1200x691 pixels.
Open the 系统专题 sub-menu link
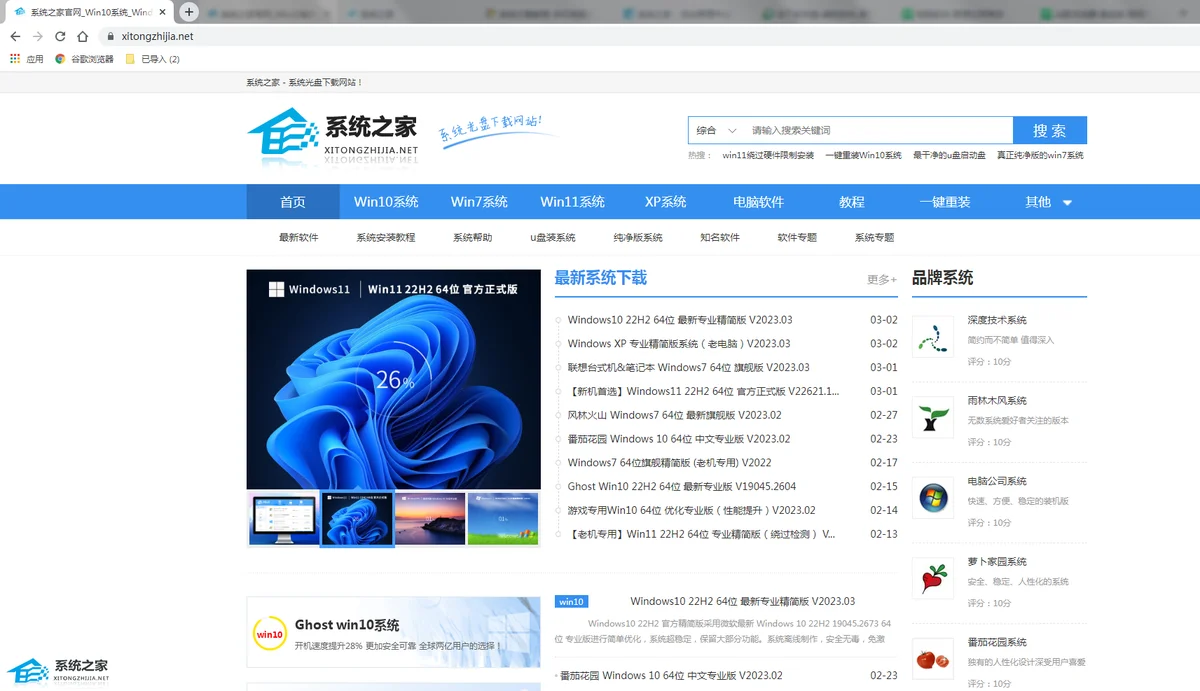coord(874,238)
